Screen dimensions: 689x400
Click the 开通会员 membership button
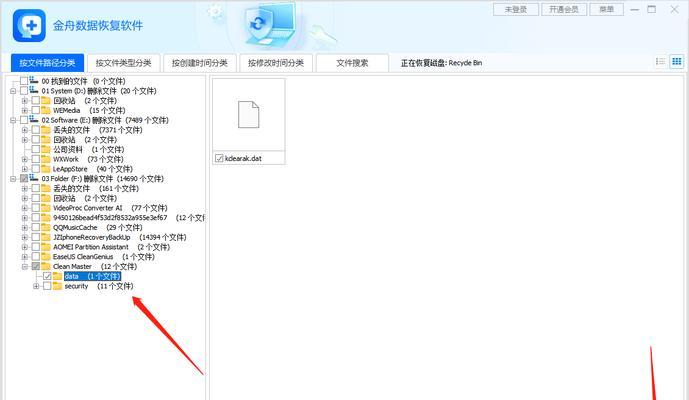[564, 9]
